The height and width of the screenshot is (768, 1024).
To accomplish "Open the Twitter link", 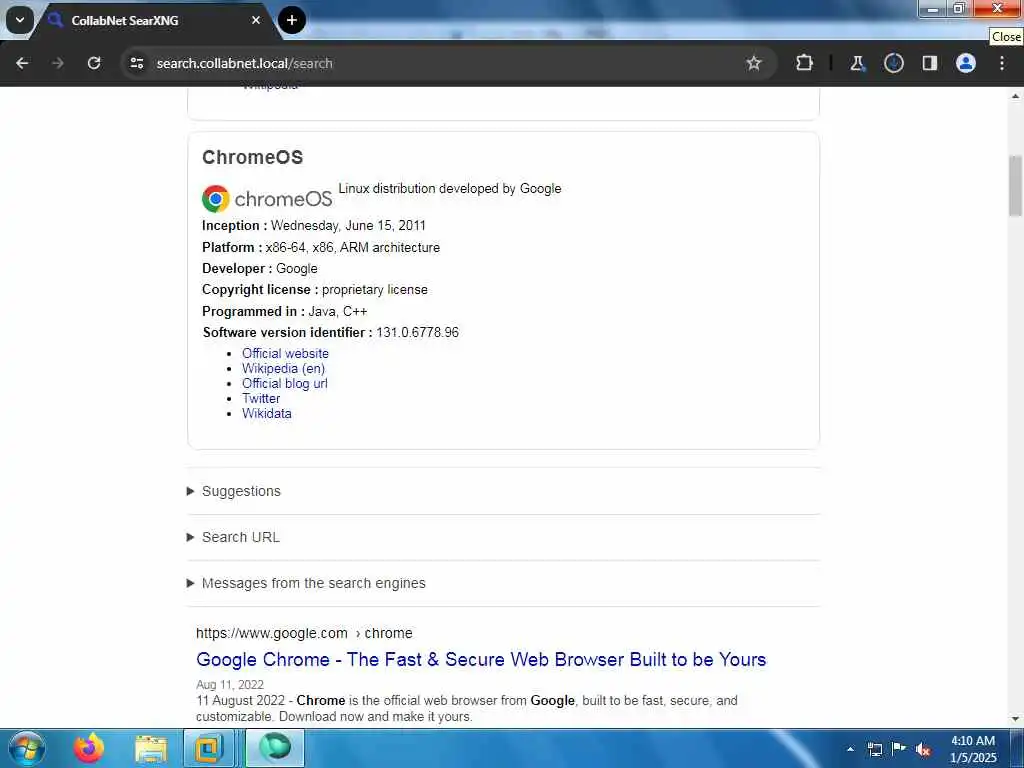I will [261, 398].
